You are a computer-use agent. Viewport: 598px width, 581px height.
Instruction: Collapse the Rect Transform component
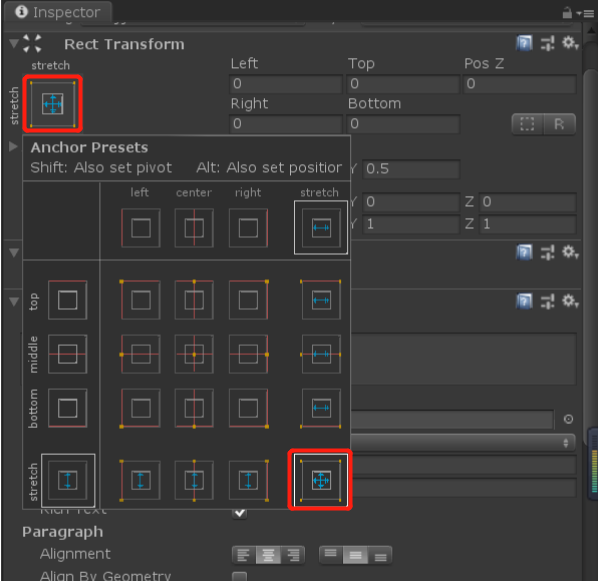pos(14,43)
